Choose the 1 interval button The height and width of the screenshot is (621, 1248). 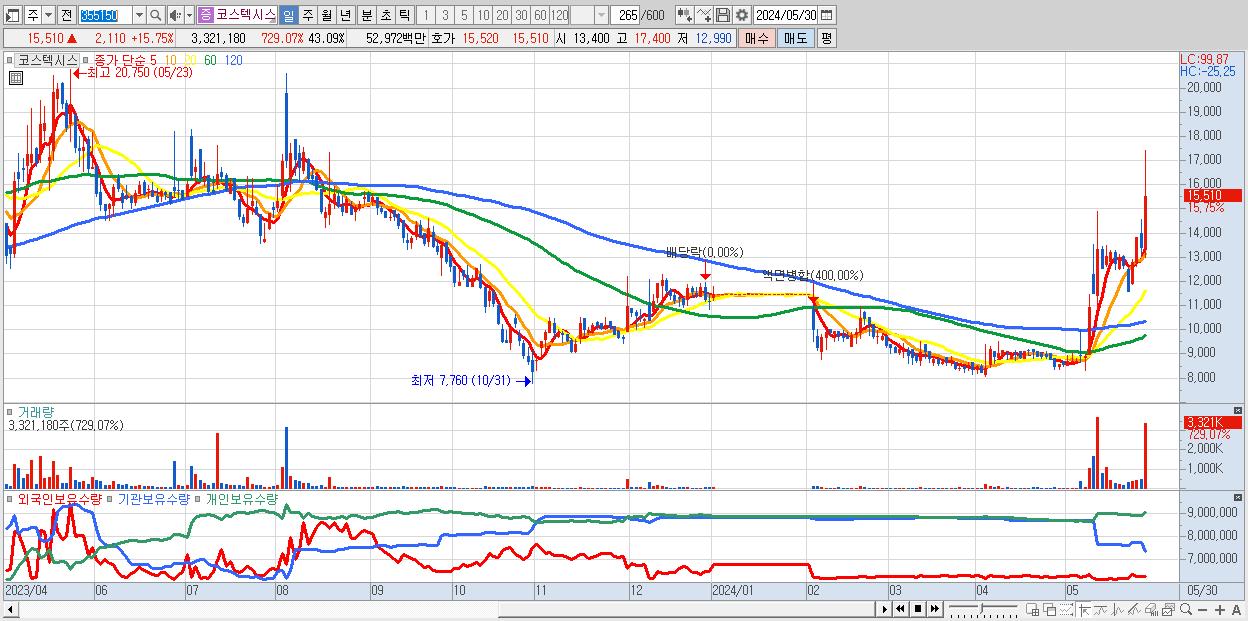[x=426, y=15]
